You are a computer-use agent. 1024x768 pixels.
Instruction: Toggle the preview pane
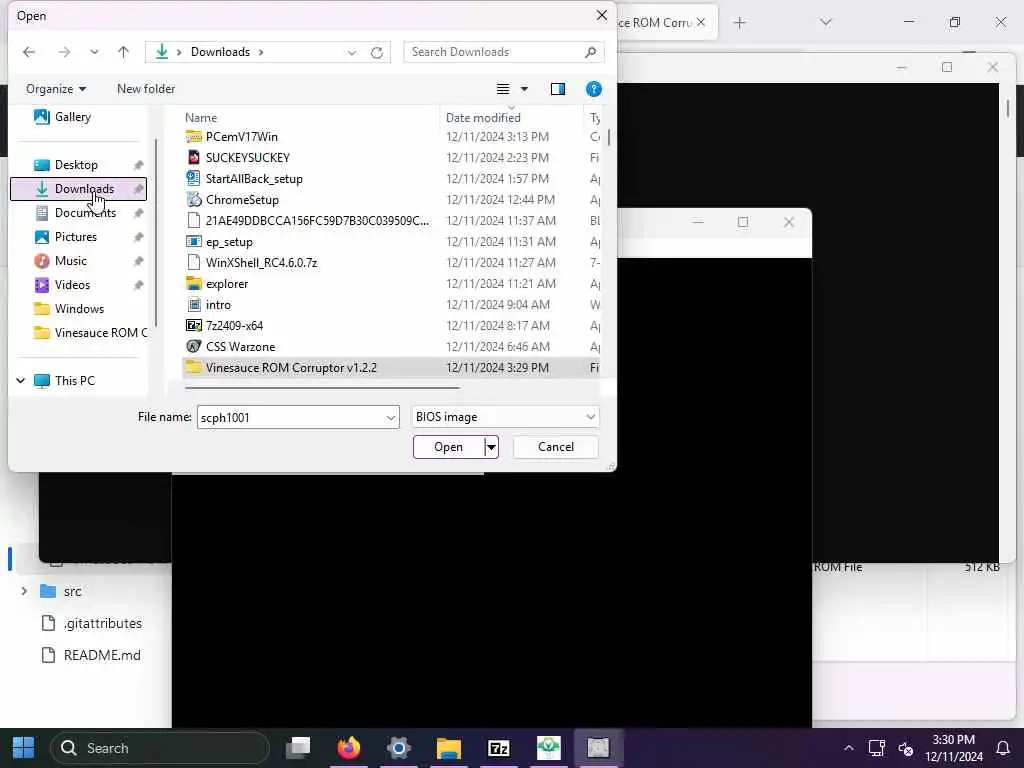click(558, 89)
